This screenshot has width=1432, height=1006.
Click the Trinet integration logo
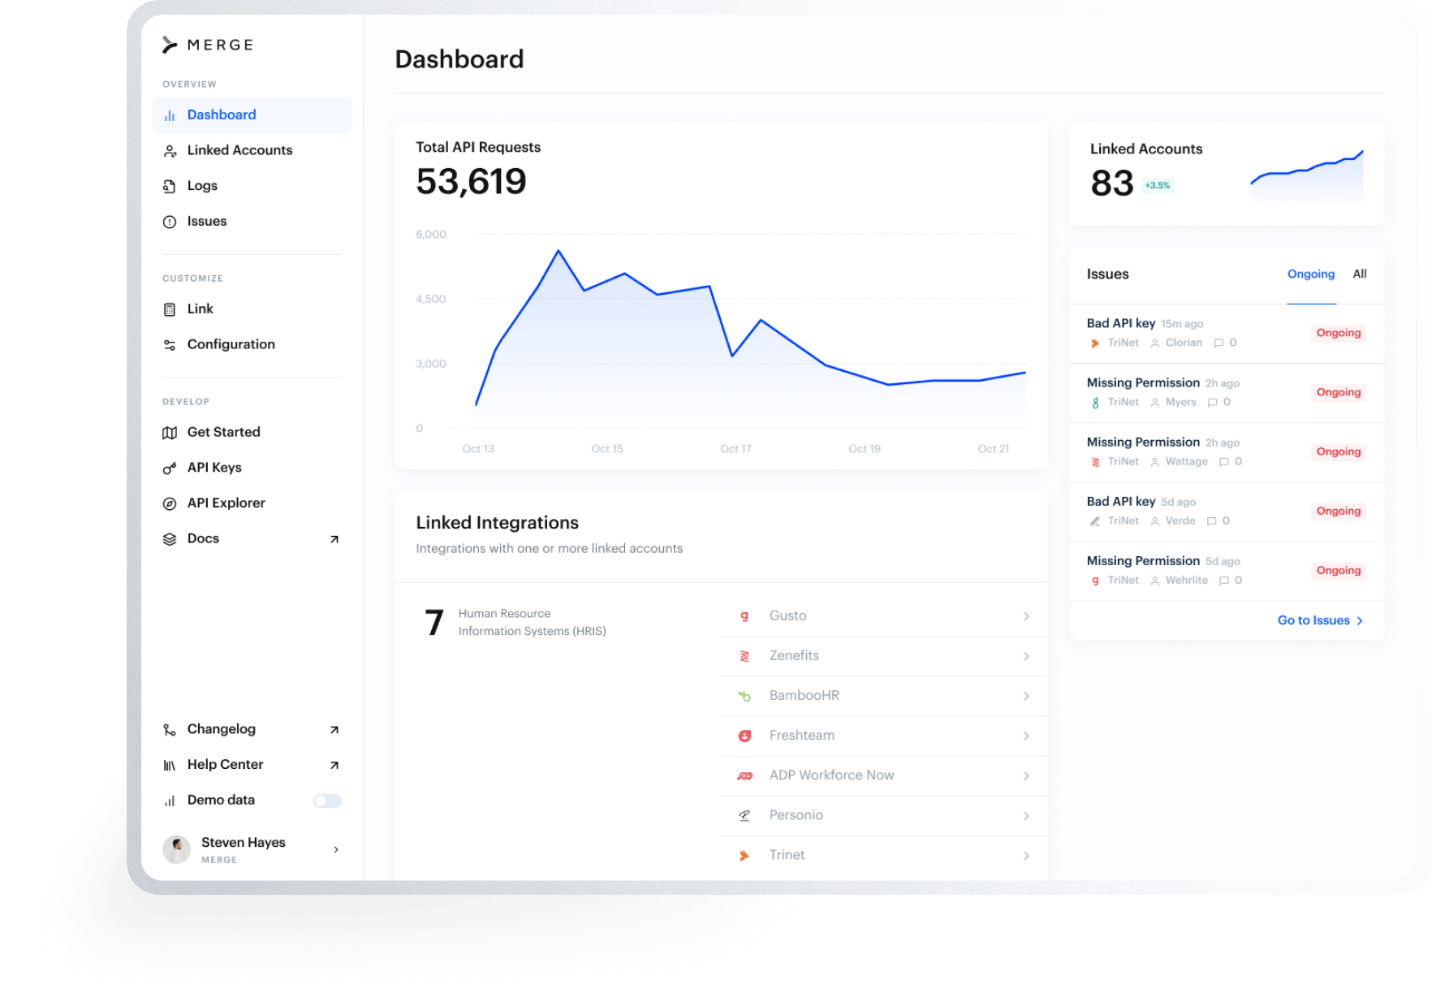(744, 856)
